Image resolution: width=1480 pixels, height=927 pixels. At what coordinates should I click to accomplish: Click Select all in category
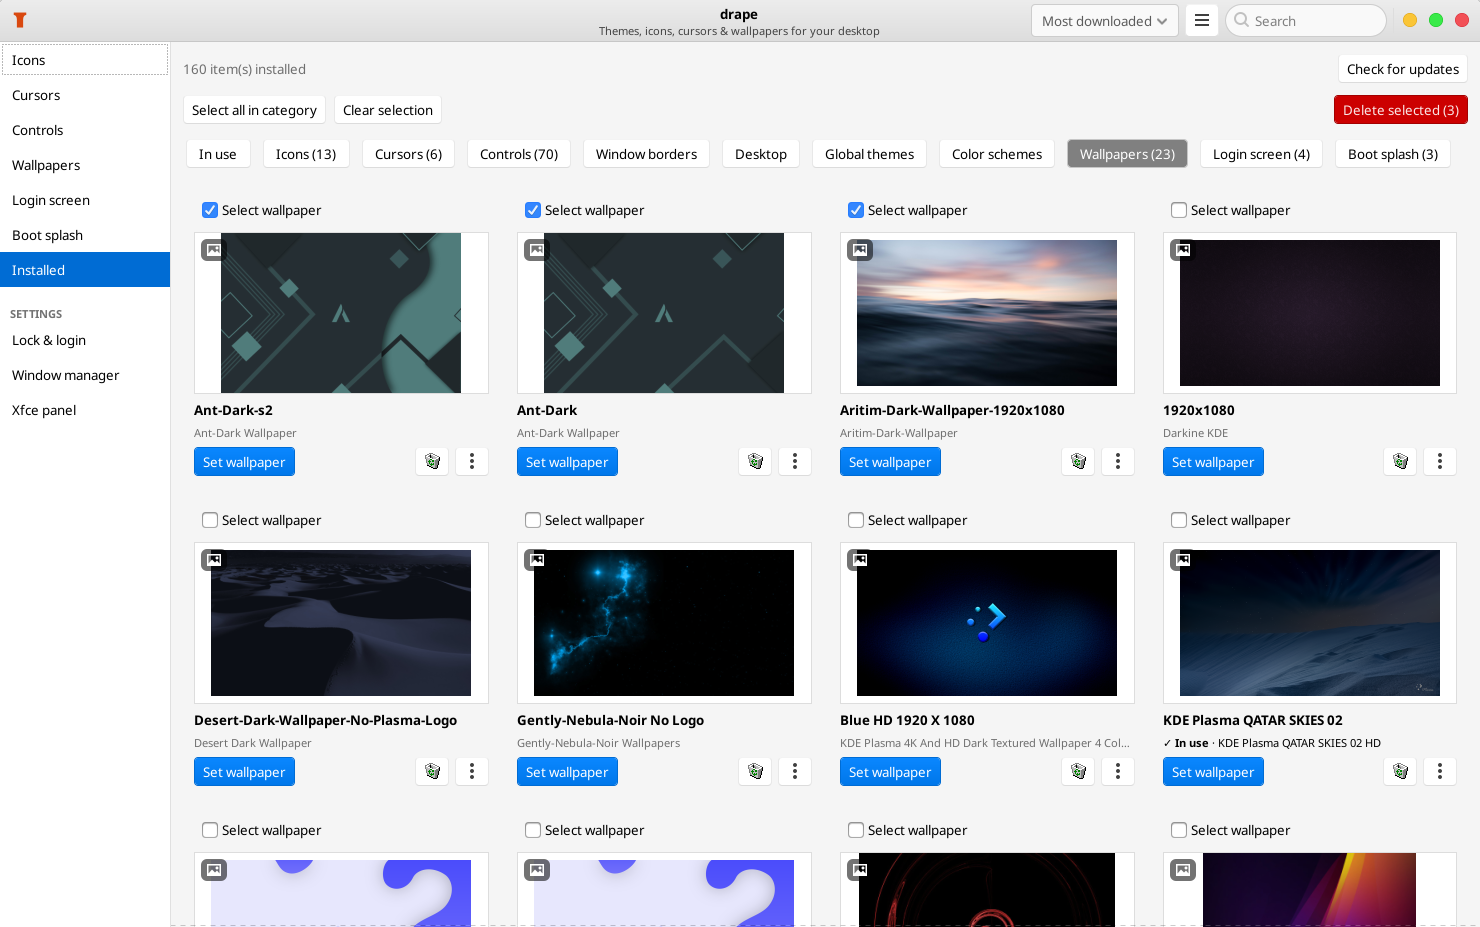(x=254, y=110)
